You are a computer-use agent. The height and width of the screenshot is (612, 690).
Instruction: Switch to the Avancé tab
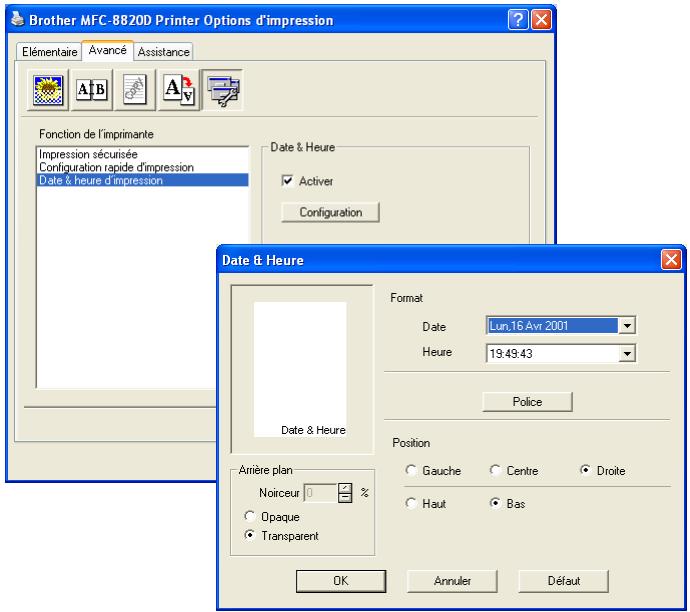pos(107,50)
